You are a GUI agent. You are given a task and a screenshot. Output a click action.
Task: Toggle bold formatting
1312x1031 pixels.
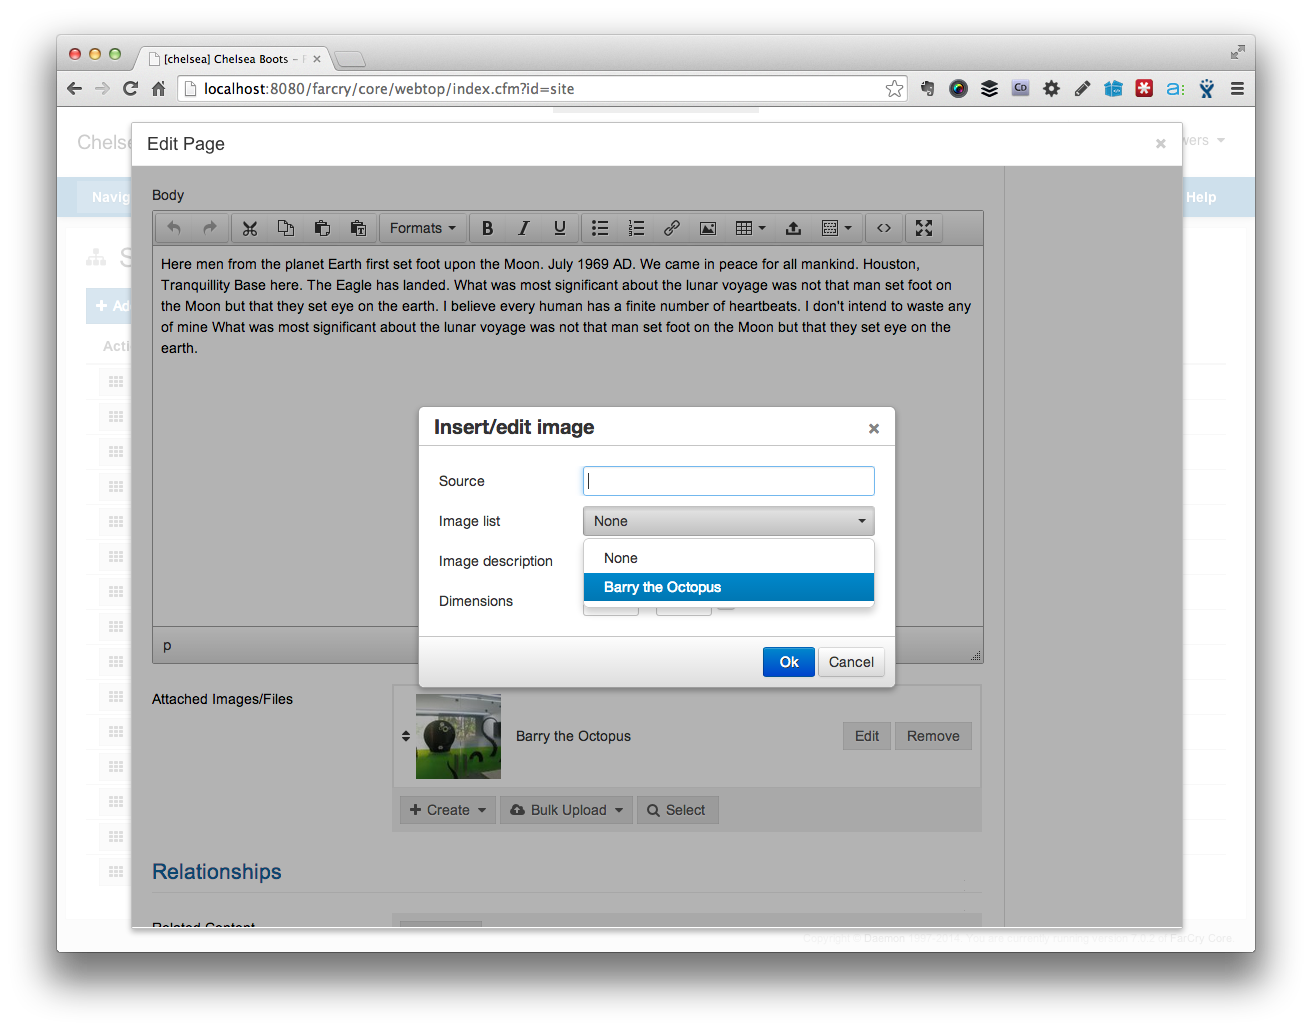[x=487, y=227]
